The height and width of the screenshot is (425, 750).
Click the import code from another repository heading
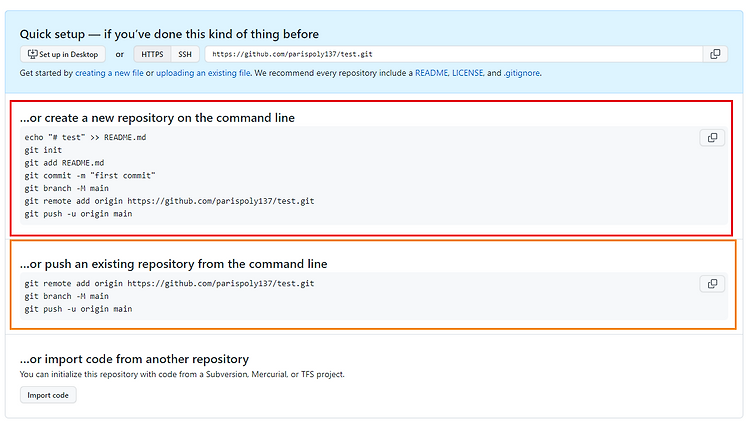134,359
